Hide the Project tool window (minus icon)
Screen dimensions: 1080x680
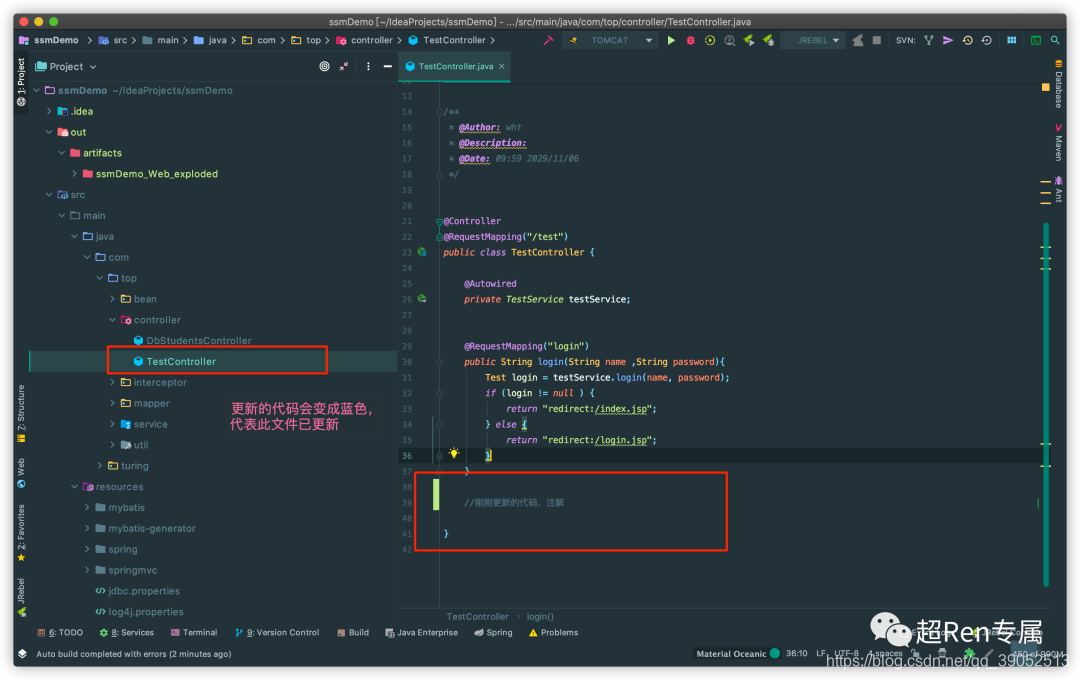point(387,67)
